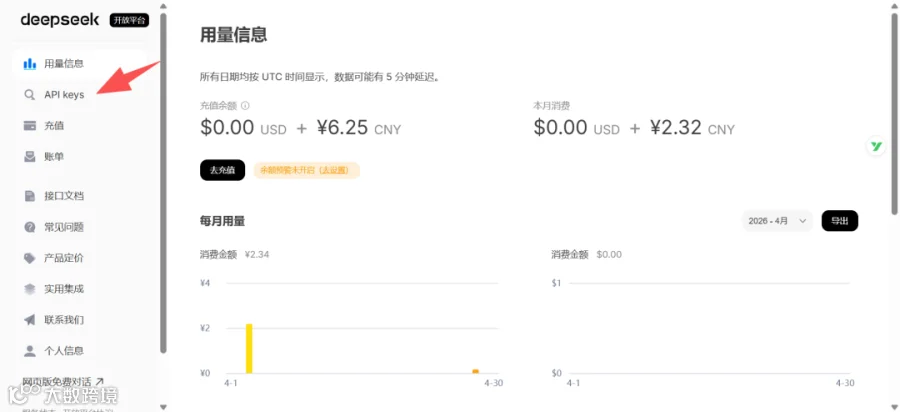900x412 pixels.
Task: Open the 网页版免费对话 external link
Action: tap(62, 382)
